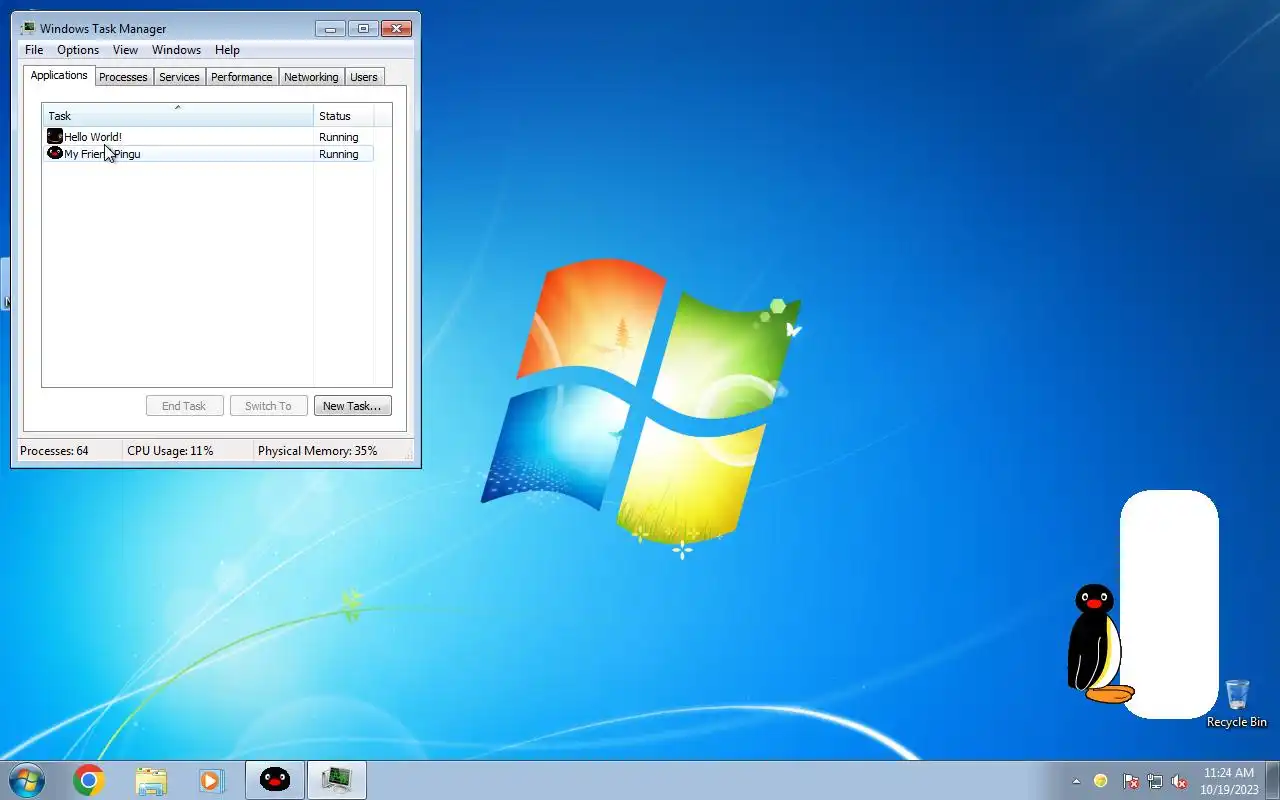
Task: Open the View menu
Action: click(x=125, y=50)
